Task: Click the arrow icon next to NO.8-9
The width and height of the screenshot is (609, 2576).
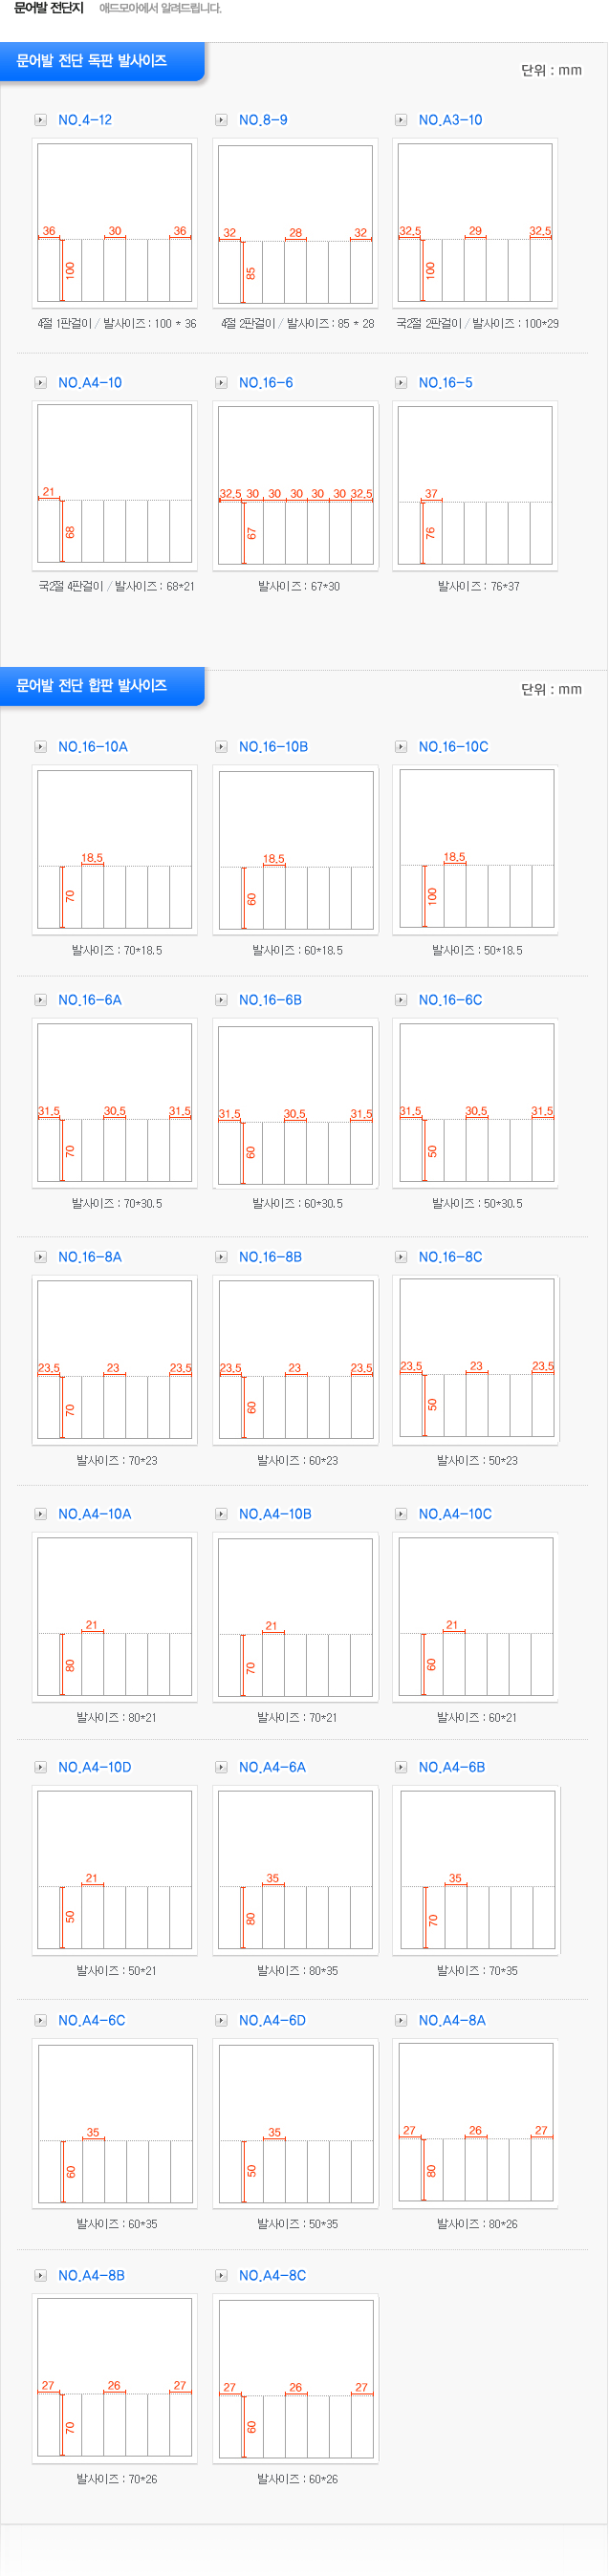Action: pyautogui.click(x=221, y=120)
